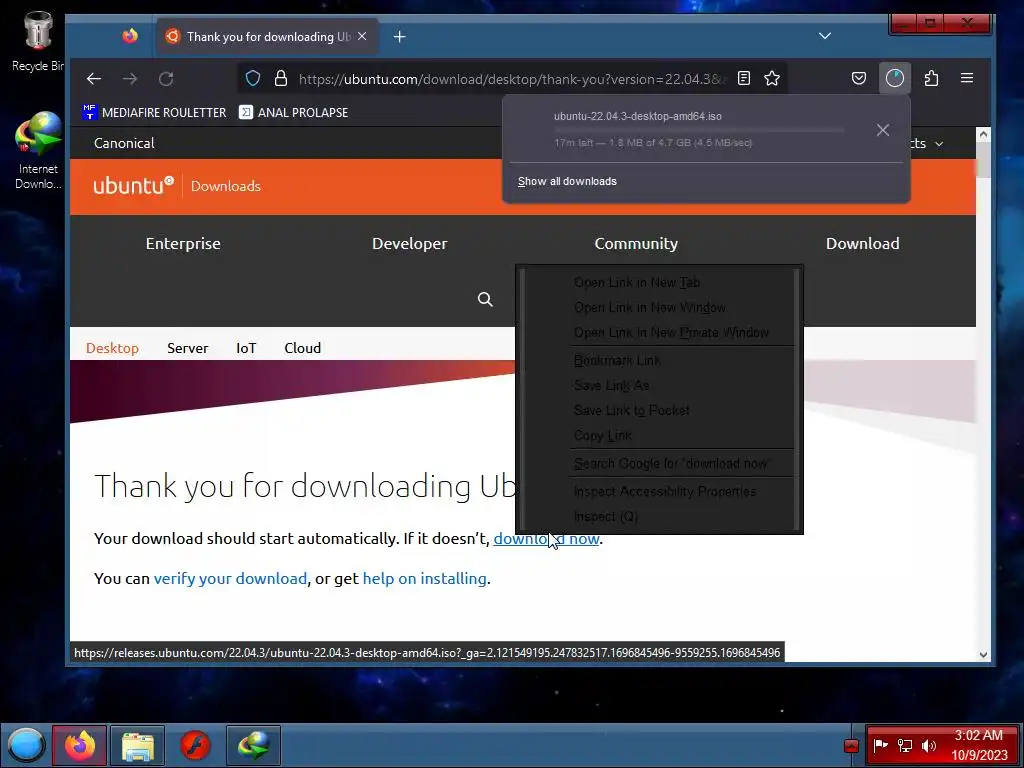Open tracking protection shield icon
The width and height of the screenshot is (1024, 768).
click(x=253, y=79)
